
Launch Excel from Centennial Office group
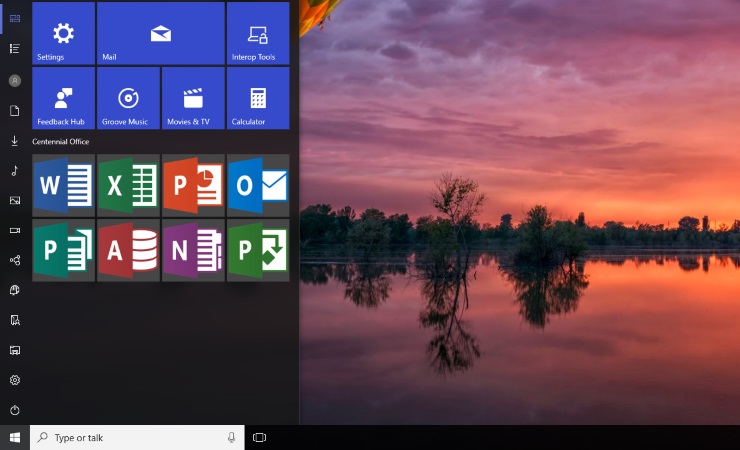[128, 185]
